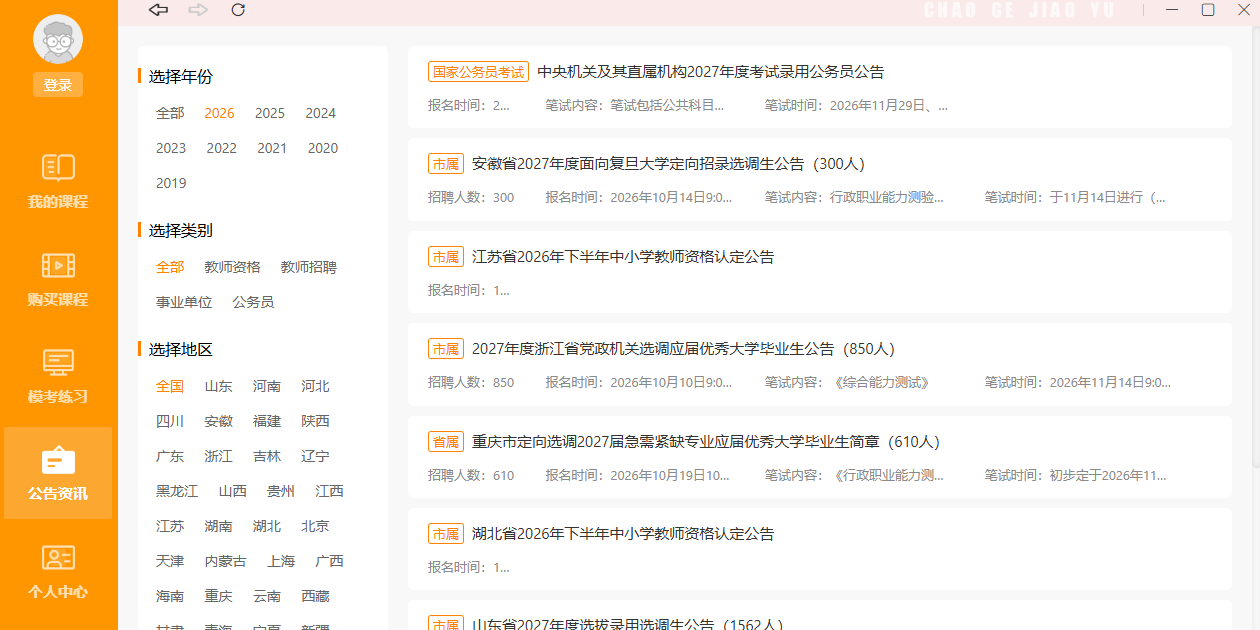The height and width of the screenshot is (630, 1260).
Task: Open 个人中心 in the sidebar
Action: point(58,571)
